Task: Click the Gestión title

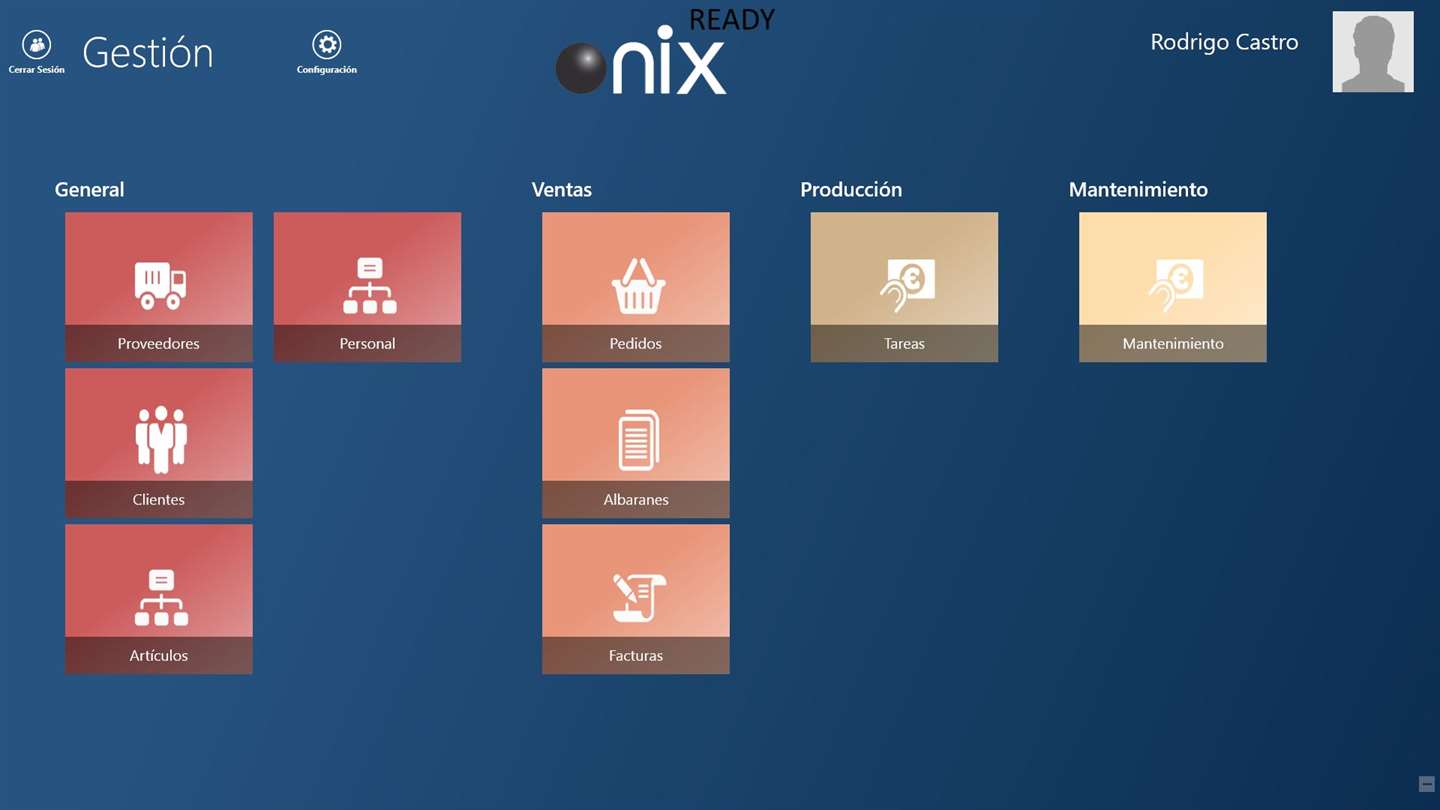Action: [148, 52]
